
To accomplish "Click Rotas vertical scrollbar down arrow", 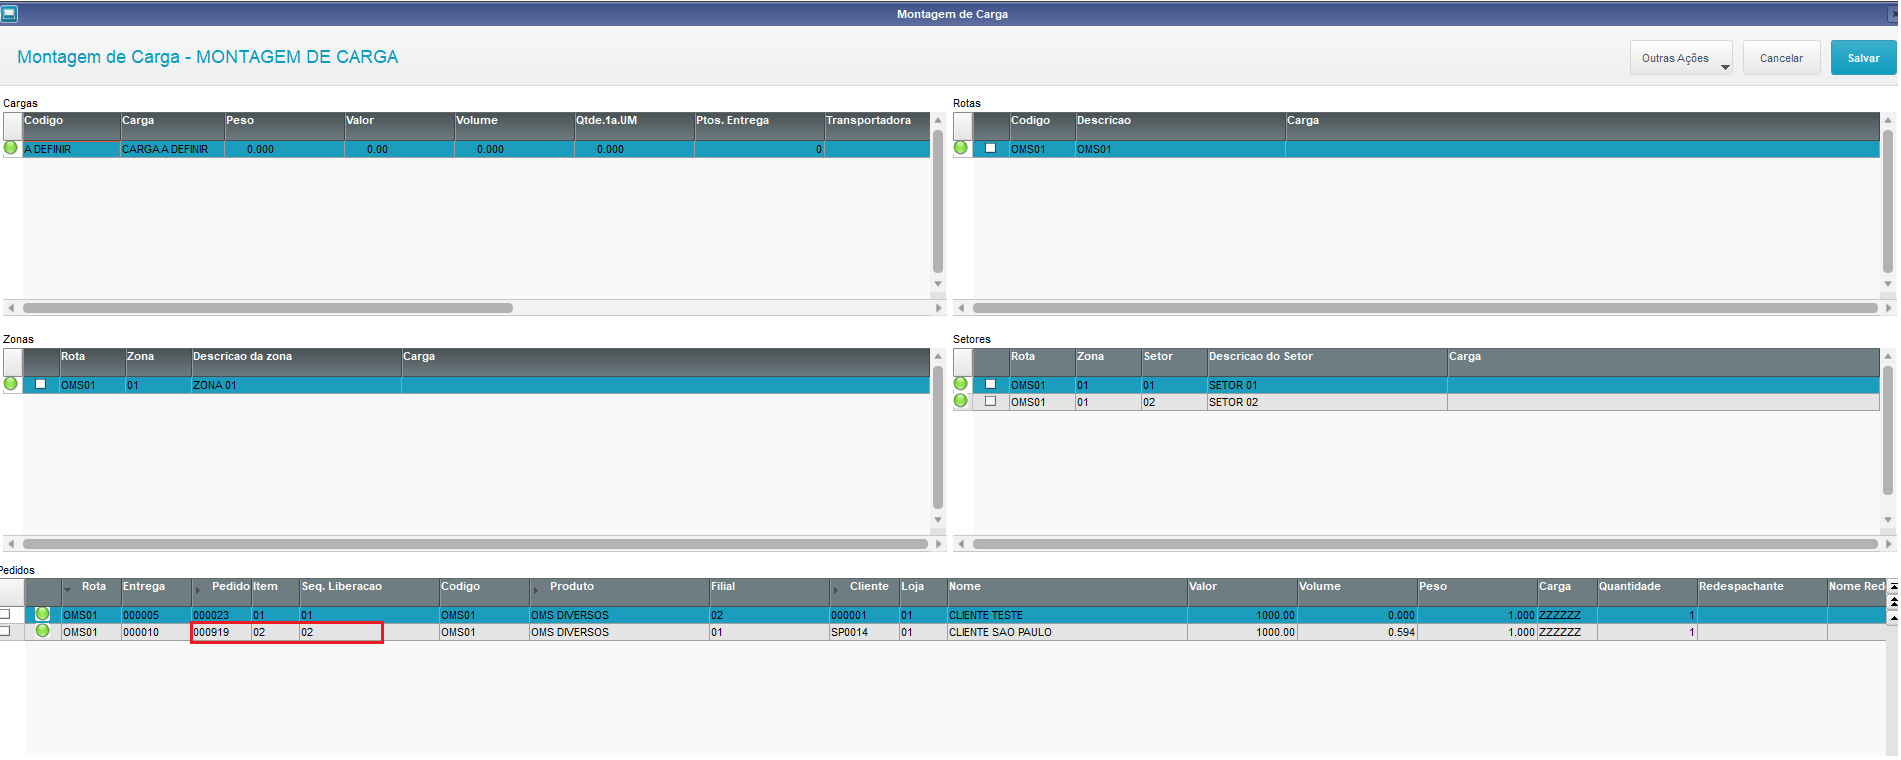I will pos(1888,284).
